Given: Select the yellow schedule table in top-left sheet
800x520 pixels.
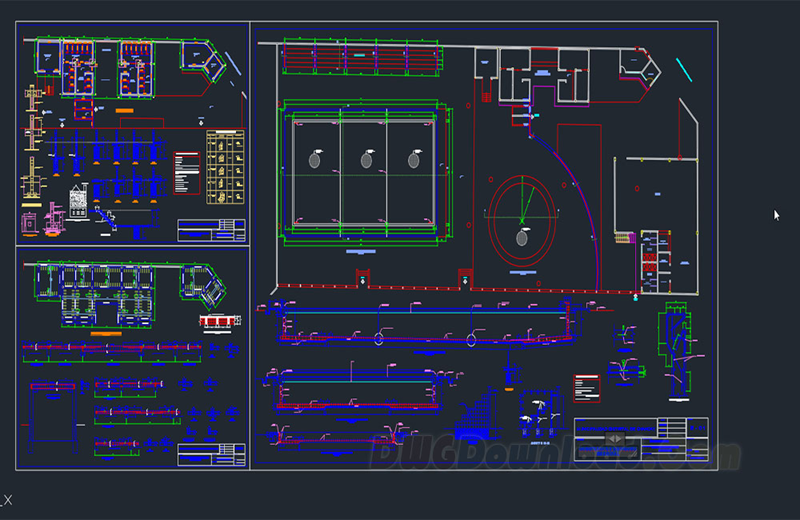Looking at the screenshot, I should coord(226,167).
